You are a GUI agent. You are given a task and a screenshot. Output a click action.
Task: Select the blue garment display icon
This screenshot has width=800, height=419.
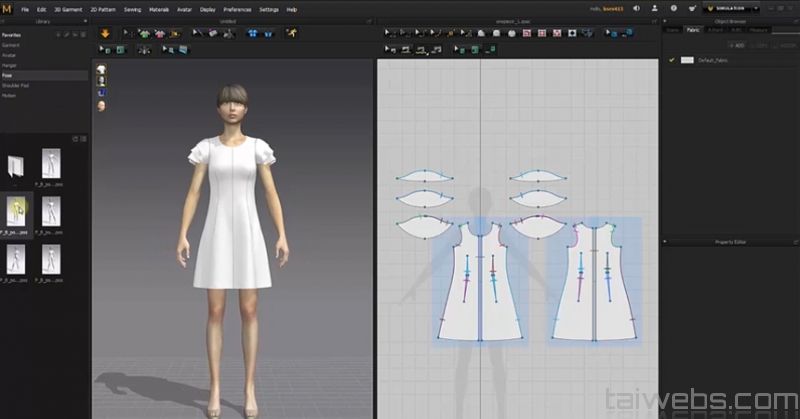tap(253, 33)
